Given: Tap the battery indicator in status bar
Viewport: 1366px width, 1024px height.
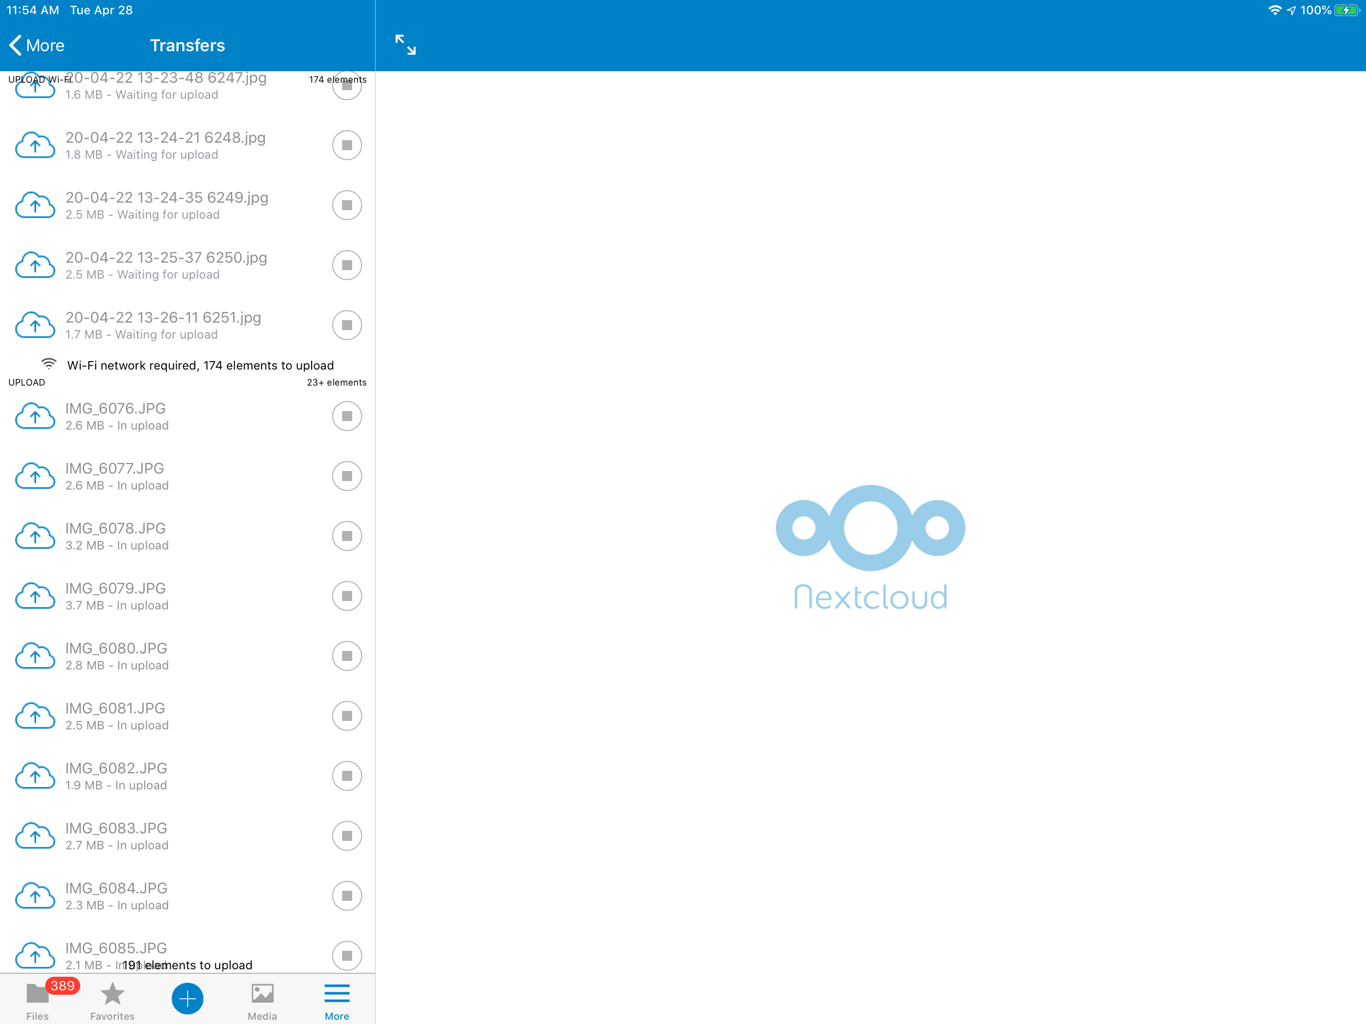Looking at the screenshot, I should [x=1348, y=10].
